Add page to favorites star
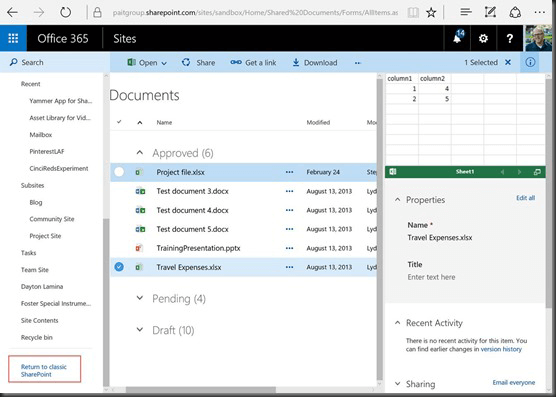This screenshot has height=397, width=556. (x=431, y=13)
